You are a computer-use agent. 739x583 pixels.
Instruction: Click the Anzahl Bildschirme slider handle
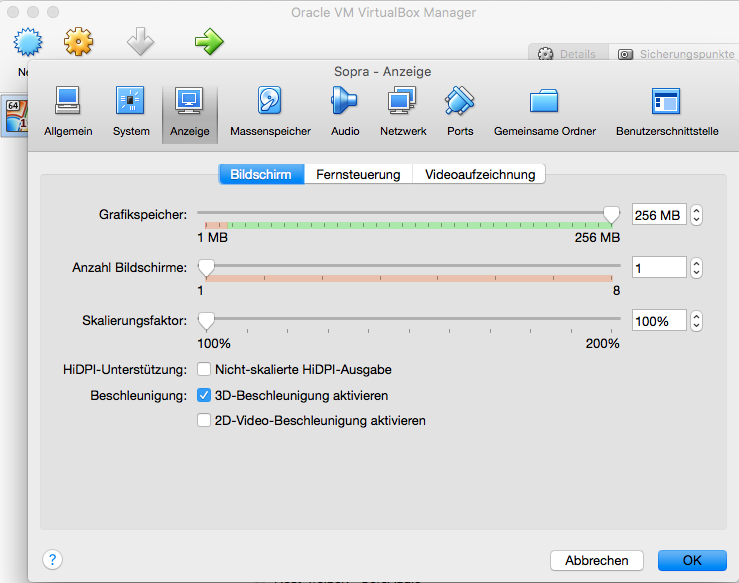[x=206, y=268]
